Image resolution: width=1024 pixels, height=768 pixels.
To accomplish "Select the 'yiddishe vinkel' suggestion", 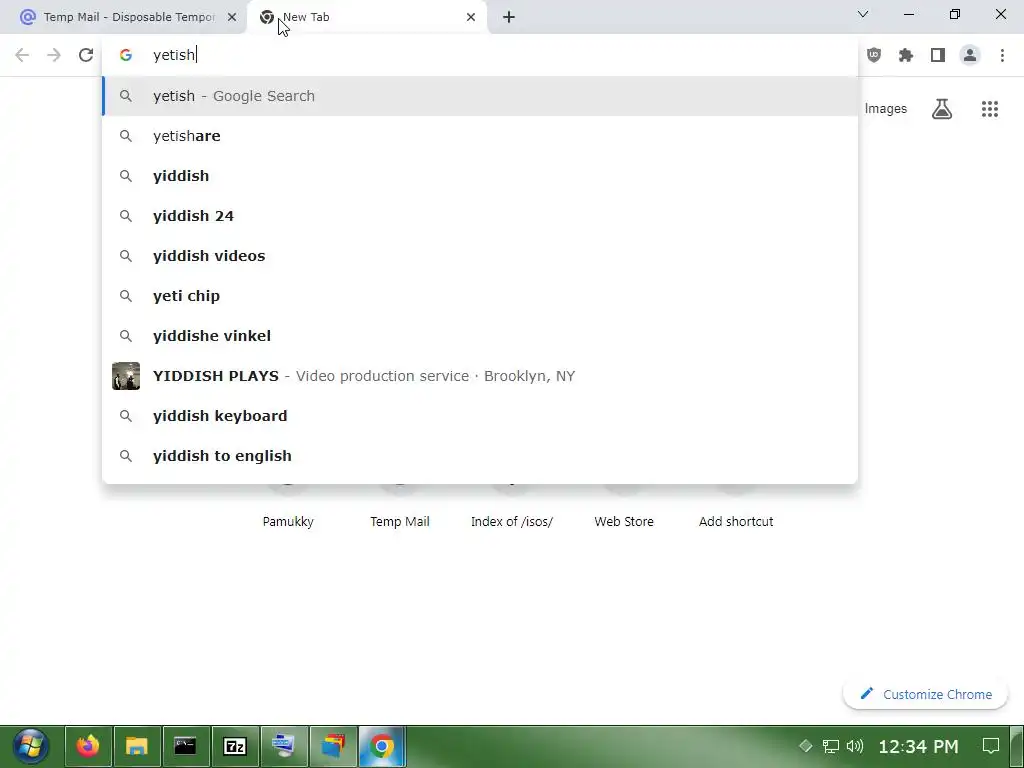I will click(480, 336).
